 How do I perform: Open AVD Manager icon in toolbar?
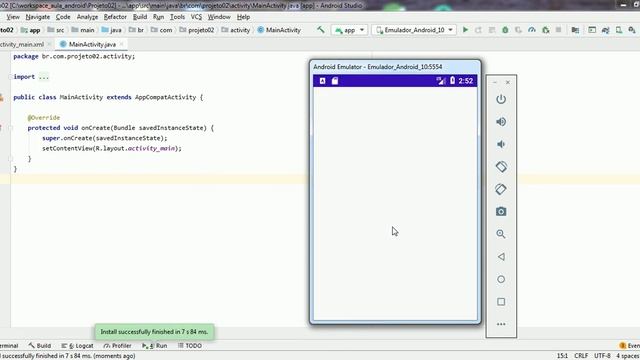(619, 30)
